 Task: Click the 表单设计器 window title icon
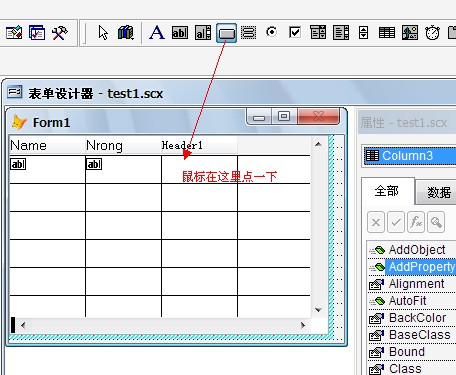[x=15, y=92]
